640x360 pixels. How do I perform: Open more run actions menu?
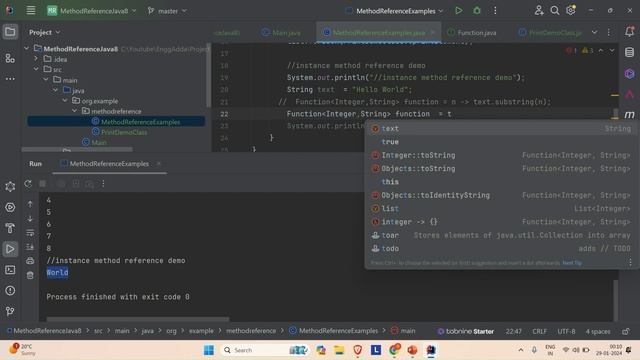495,11
